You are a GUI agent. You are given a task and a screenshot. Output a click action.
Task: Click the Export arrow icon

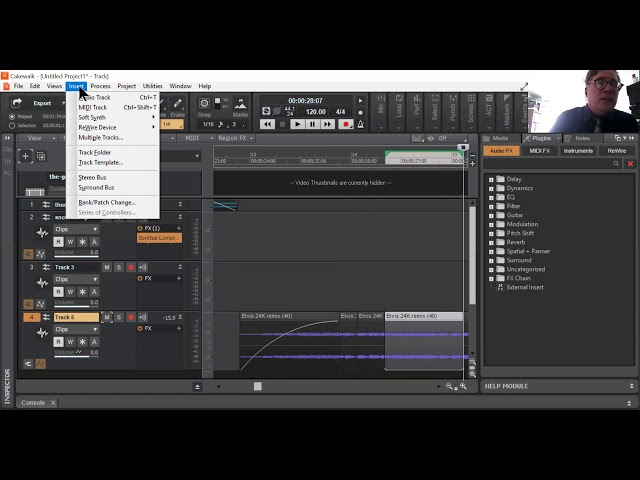[17, 103]
